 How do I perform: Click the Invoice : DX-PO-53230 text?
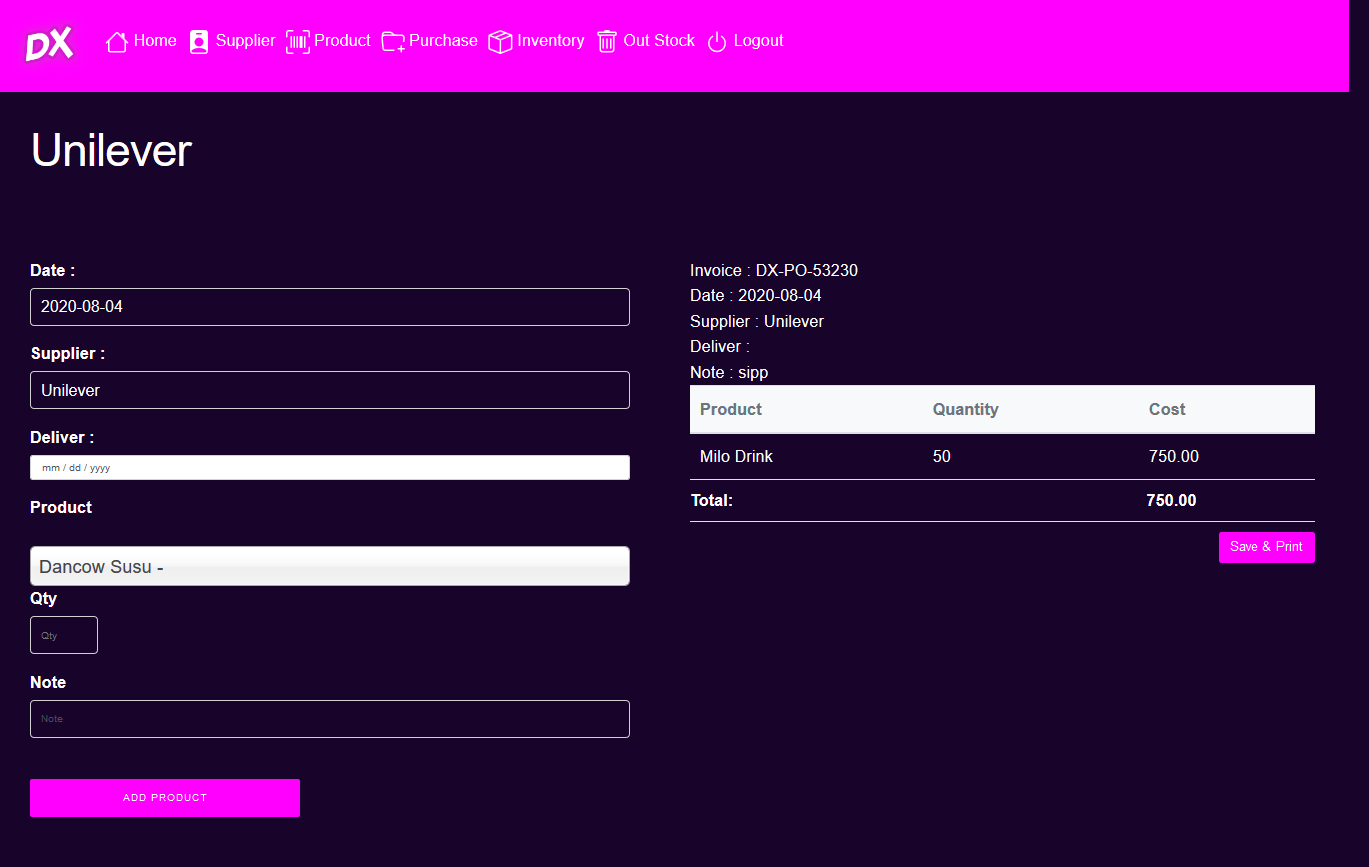(774, 270)
